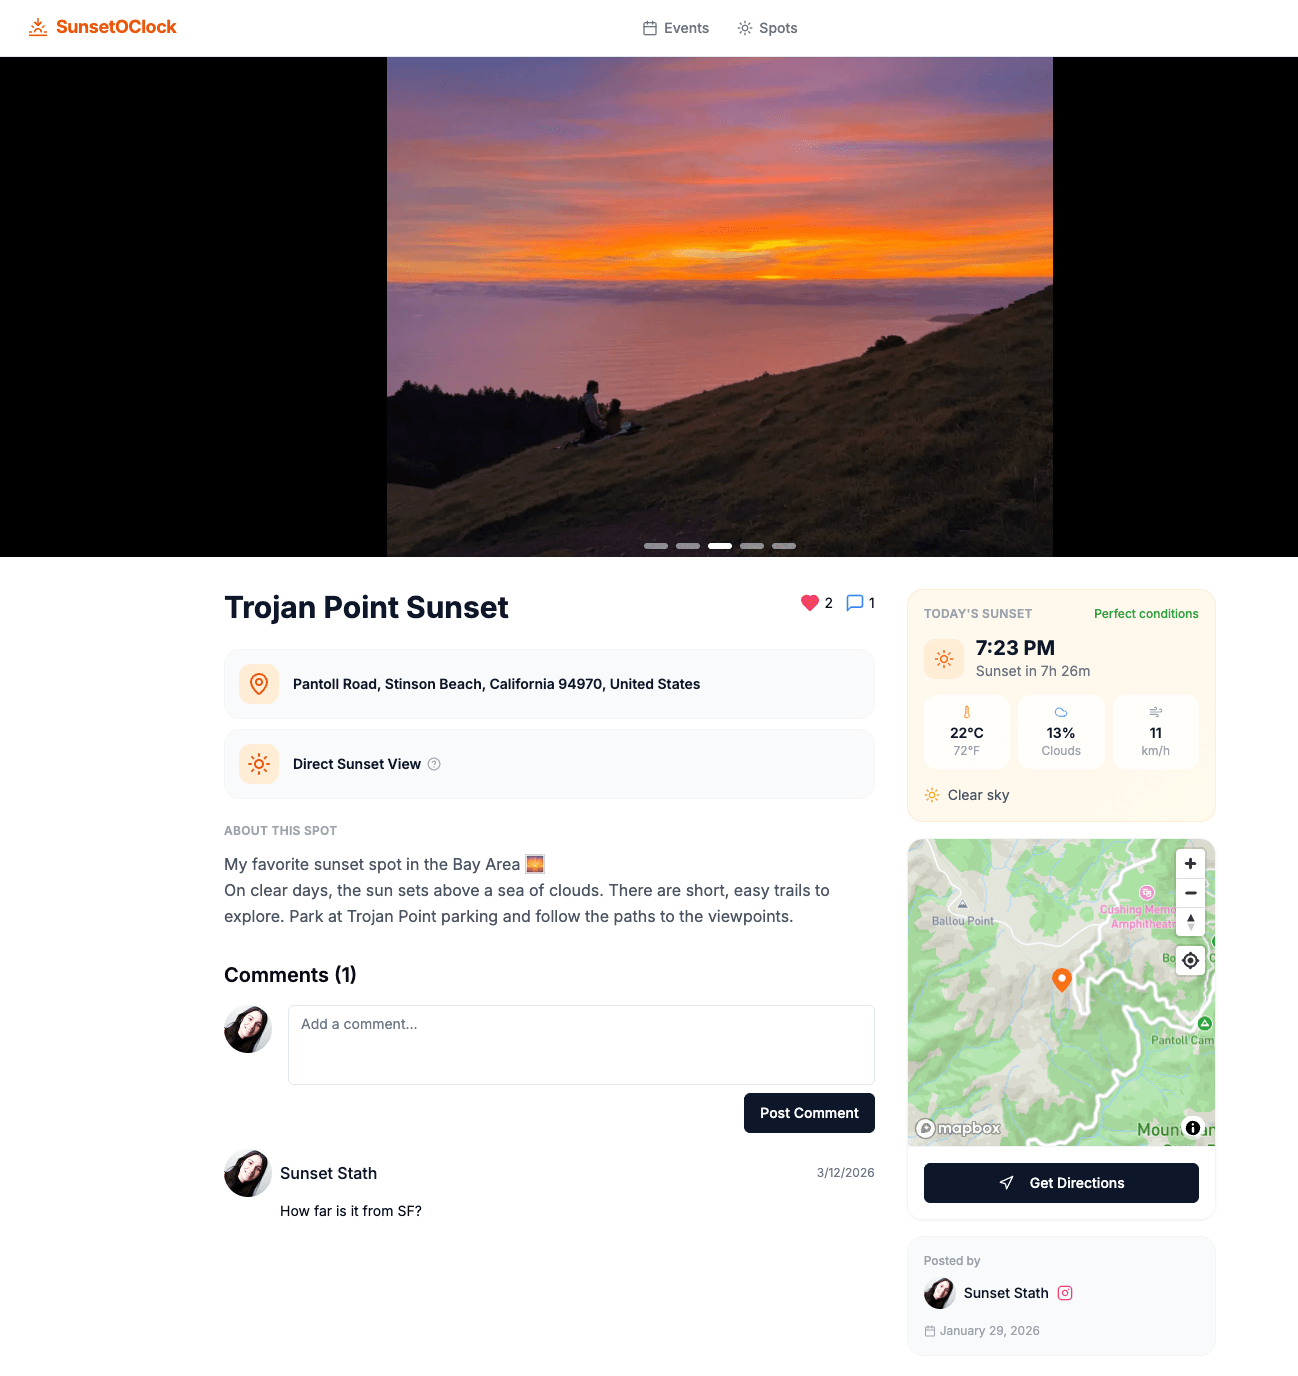Focus the Add a comment text box
Image resolution: width=1298 pixels, height=1376 pixels.
pyautogui.click(x=581, y=1045)
